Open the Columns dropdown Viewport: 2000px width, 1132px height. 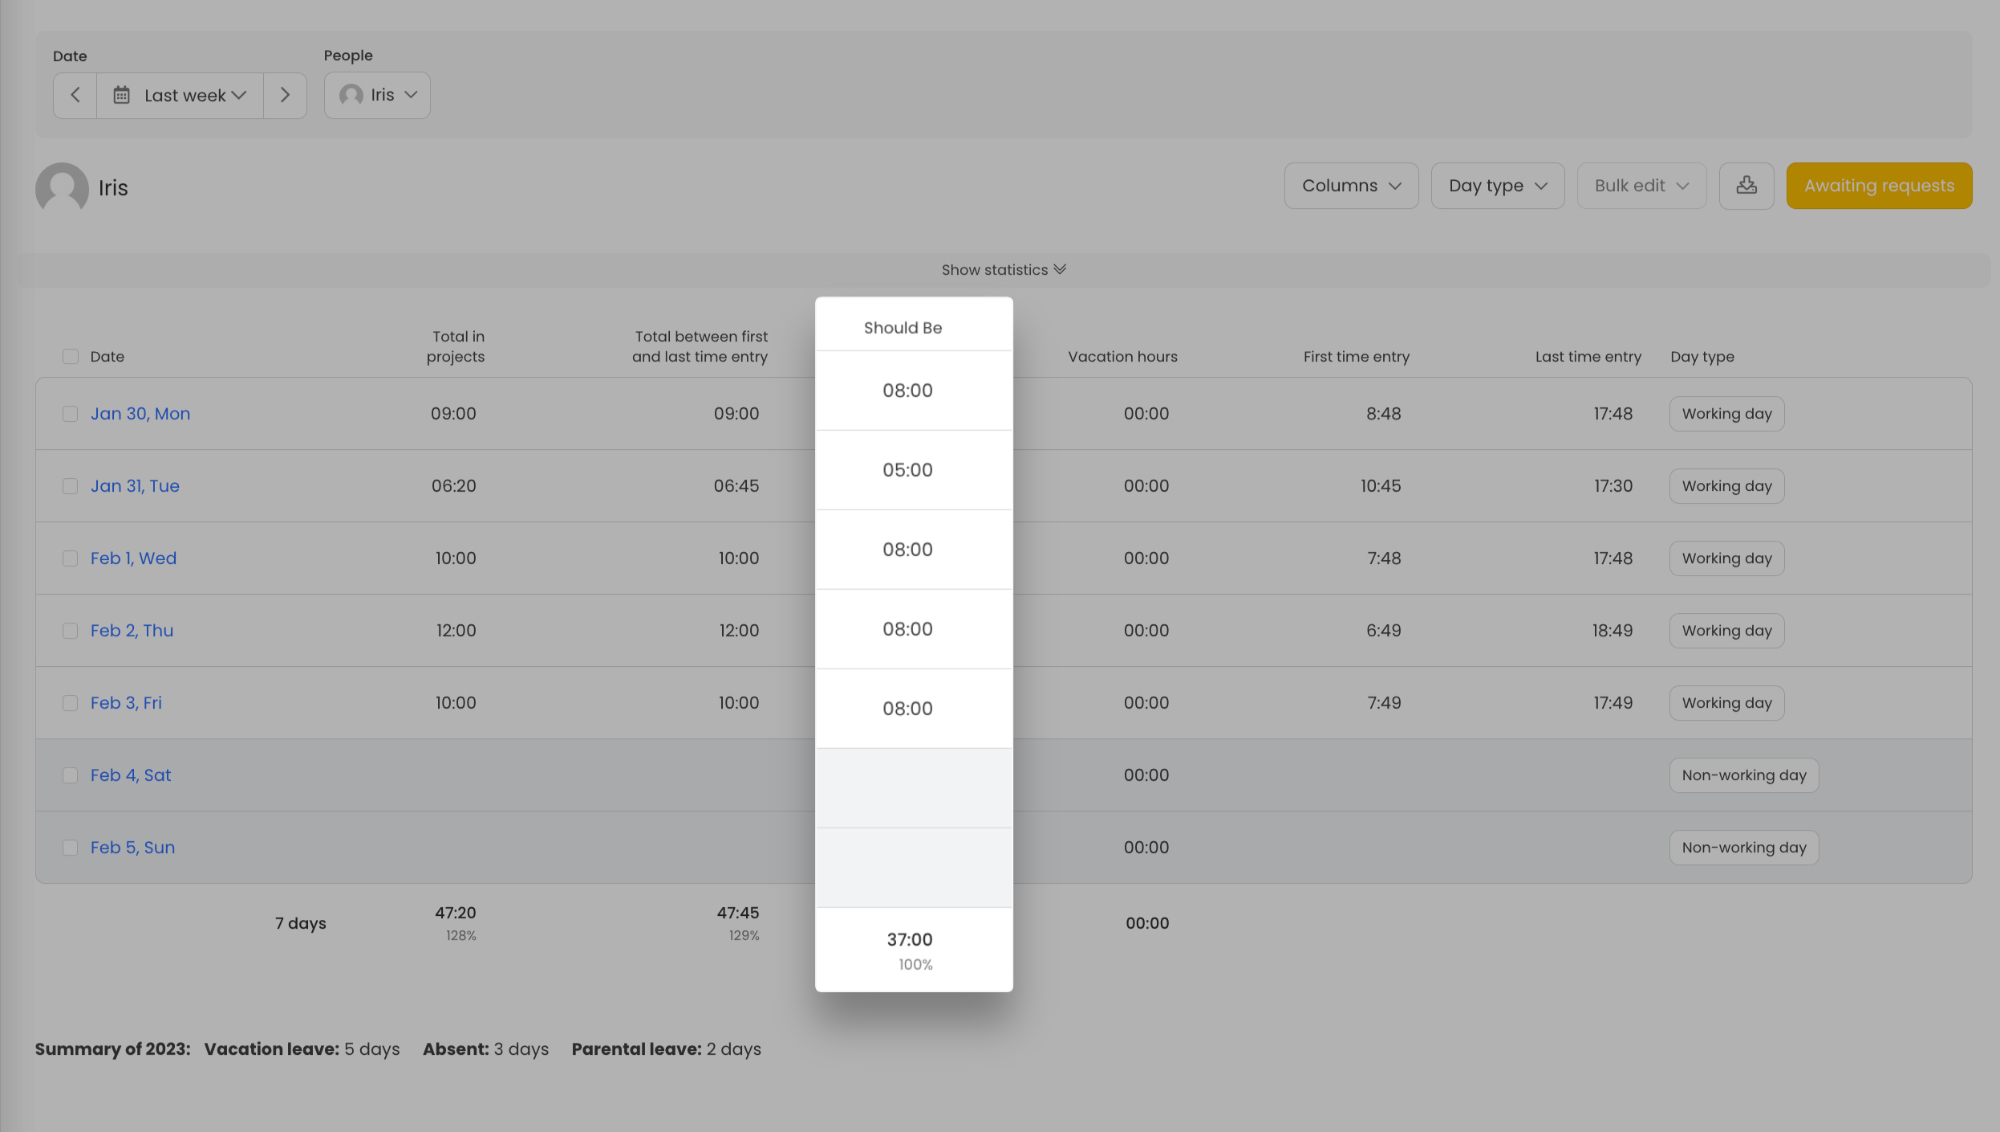pos(1351,186)
